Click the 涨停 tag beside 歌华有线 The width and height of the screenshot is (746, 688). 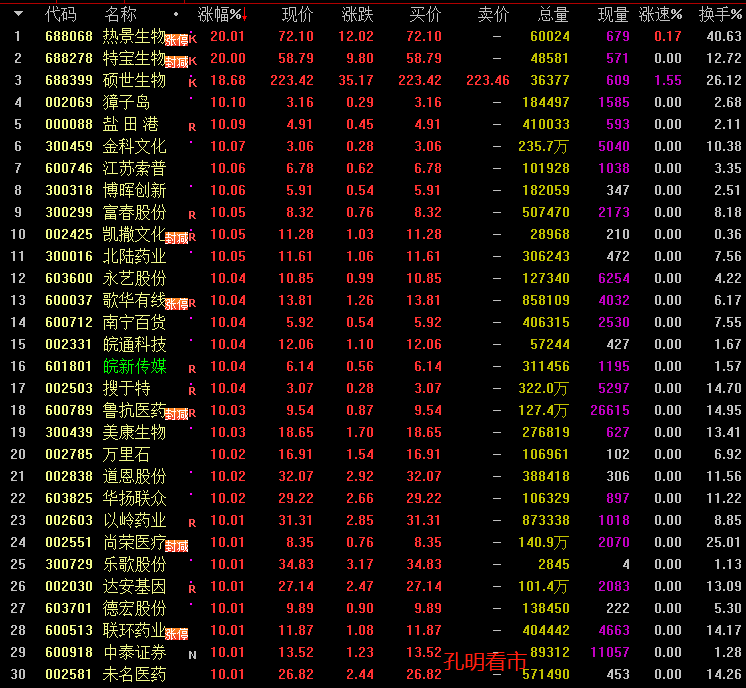point(177,304)
